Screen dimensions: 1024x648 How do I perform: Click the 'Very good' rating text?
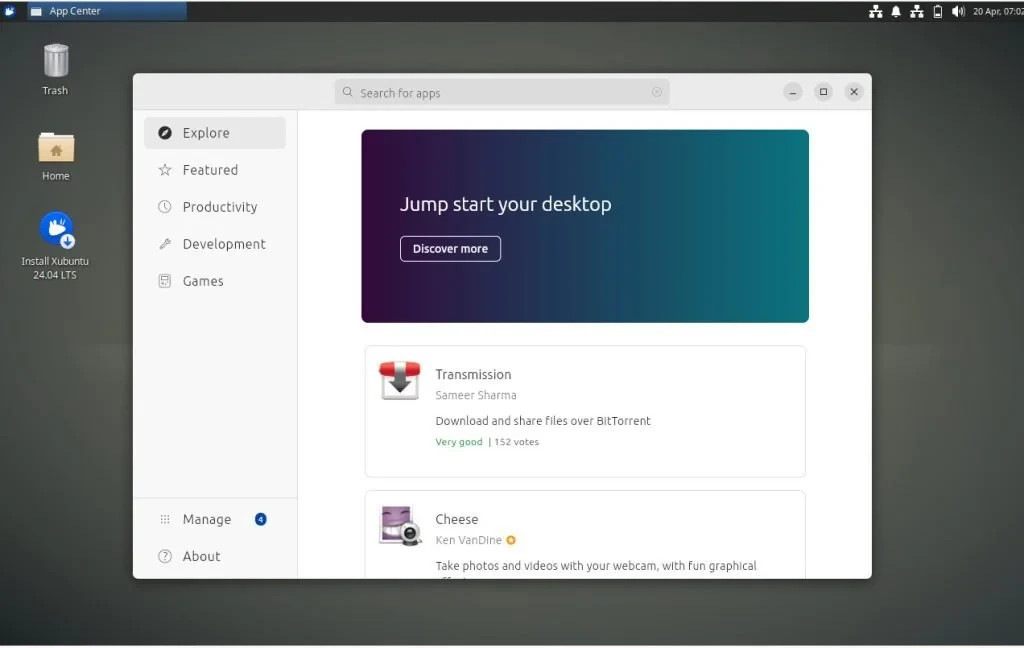pyautogui.click(x=459, y=442)
